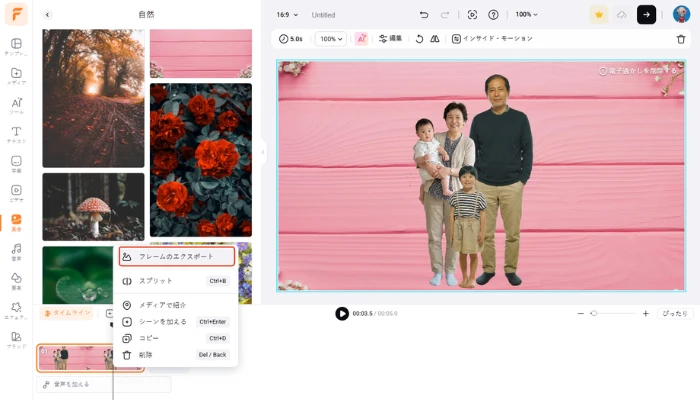Select the family photo on canvas

tap(473, 181)
